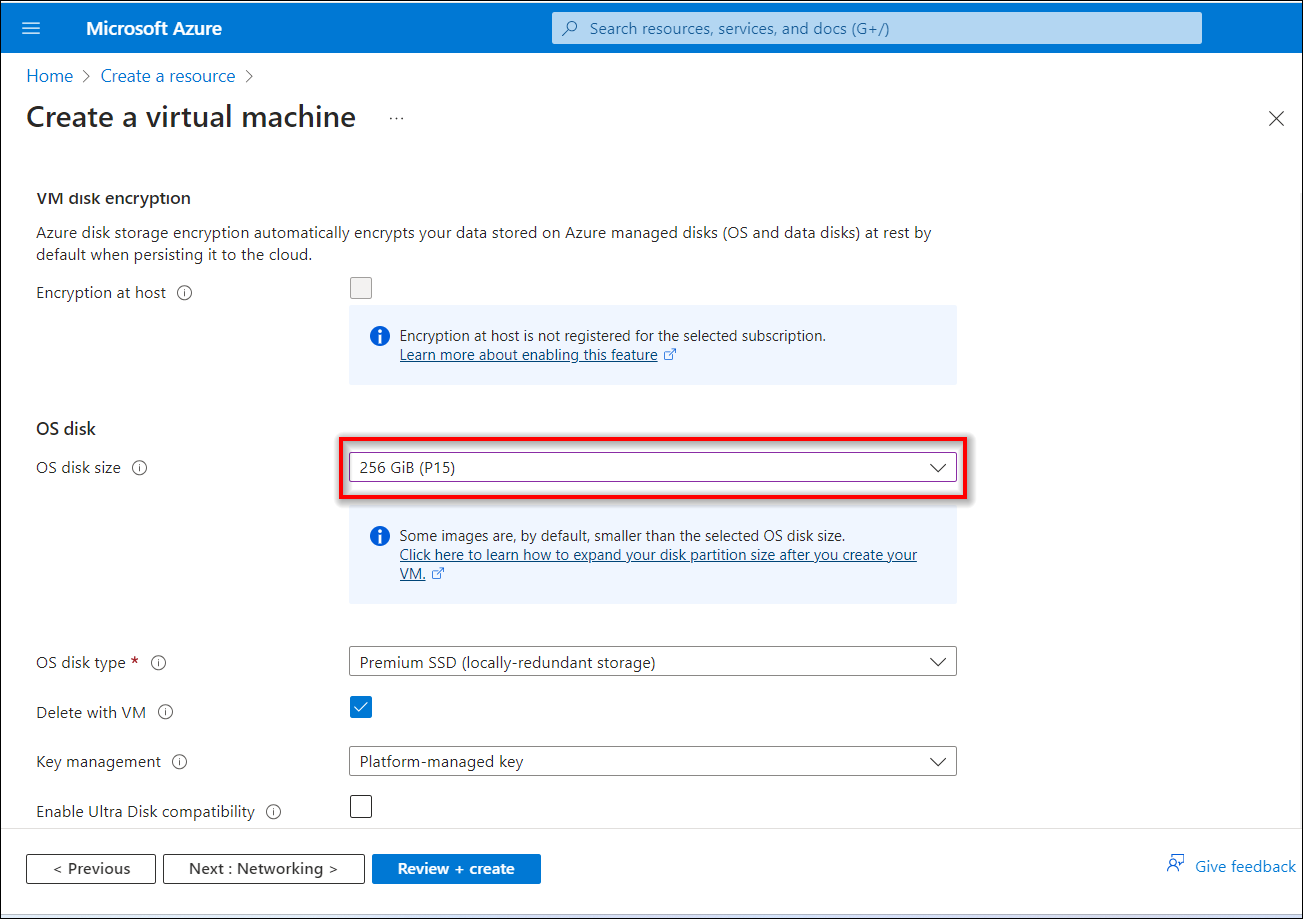Click info icon next to Encryption at host

(x=184, y=293)
